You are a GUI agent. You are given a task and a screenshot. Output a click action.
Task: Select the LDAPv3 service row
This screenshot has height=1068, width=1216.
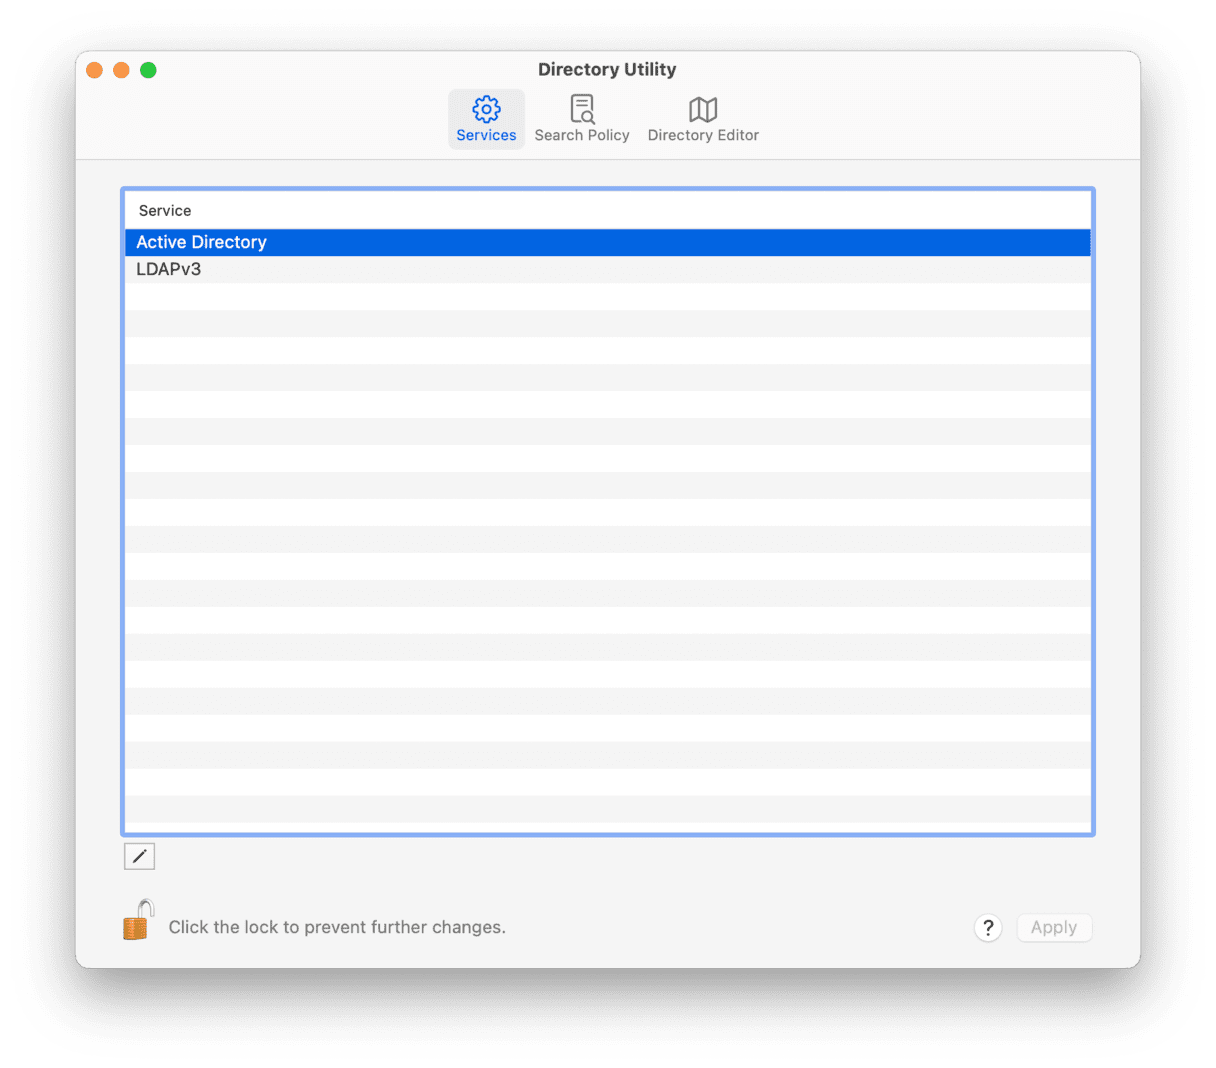608,270
